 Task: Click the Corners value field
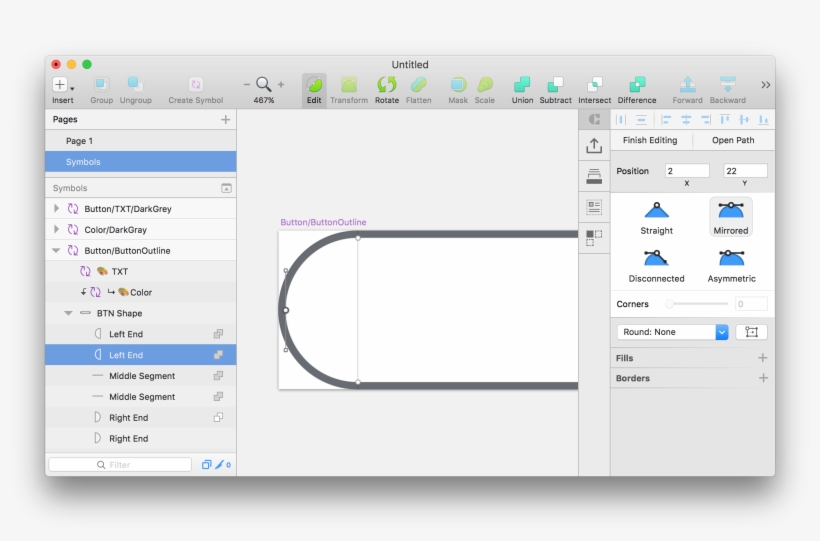(751, 304)
